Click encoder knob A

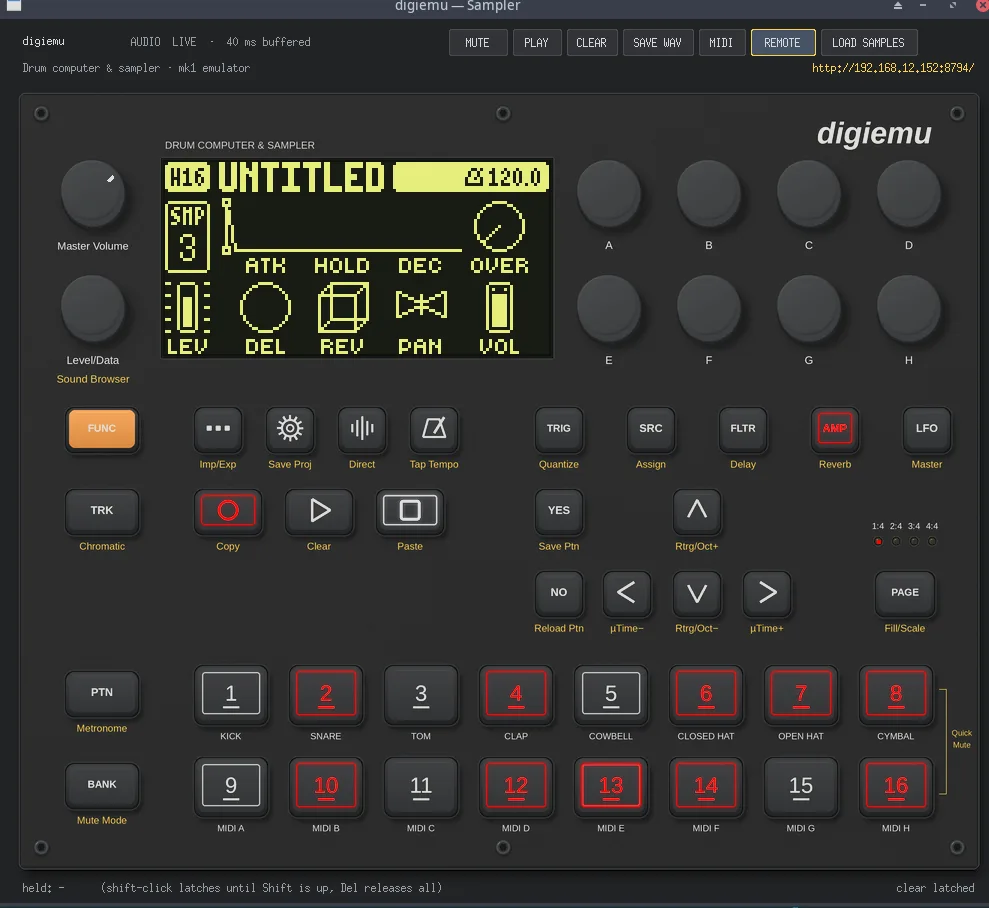[x=609, y=193]
